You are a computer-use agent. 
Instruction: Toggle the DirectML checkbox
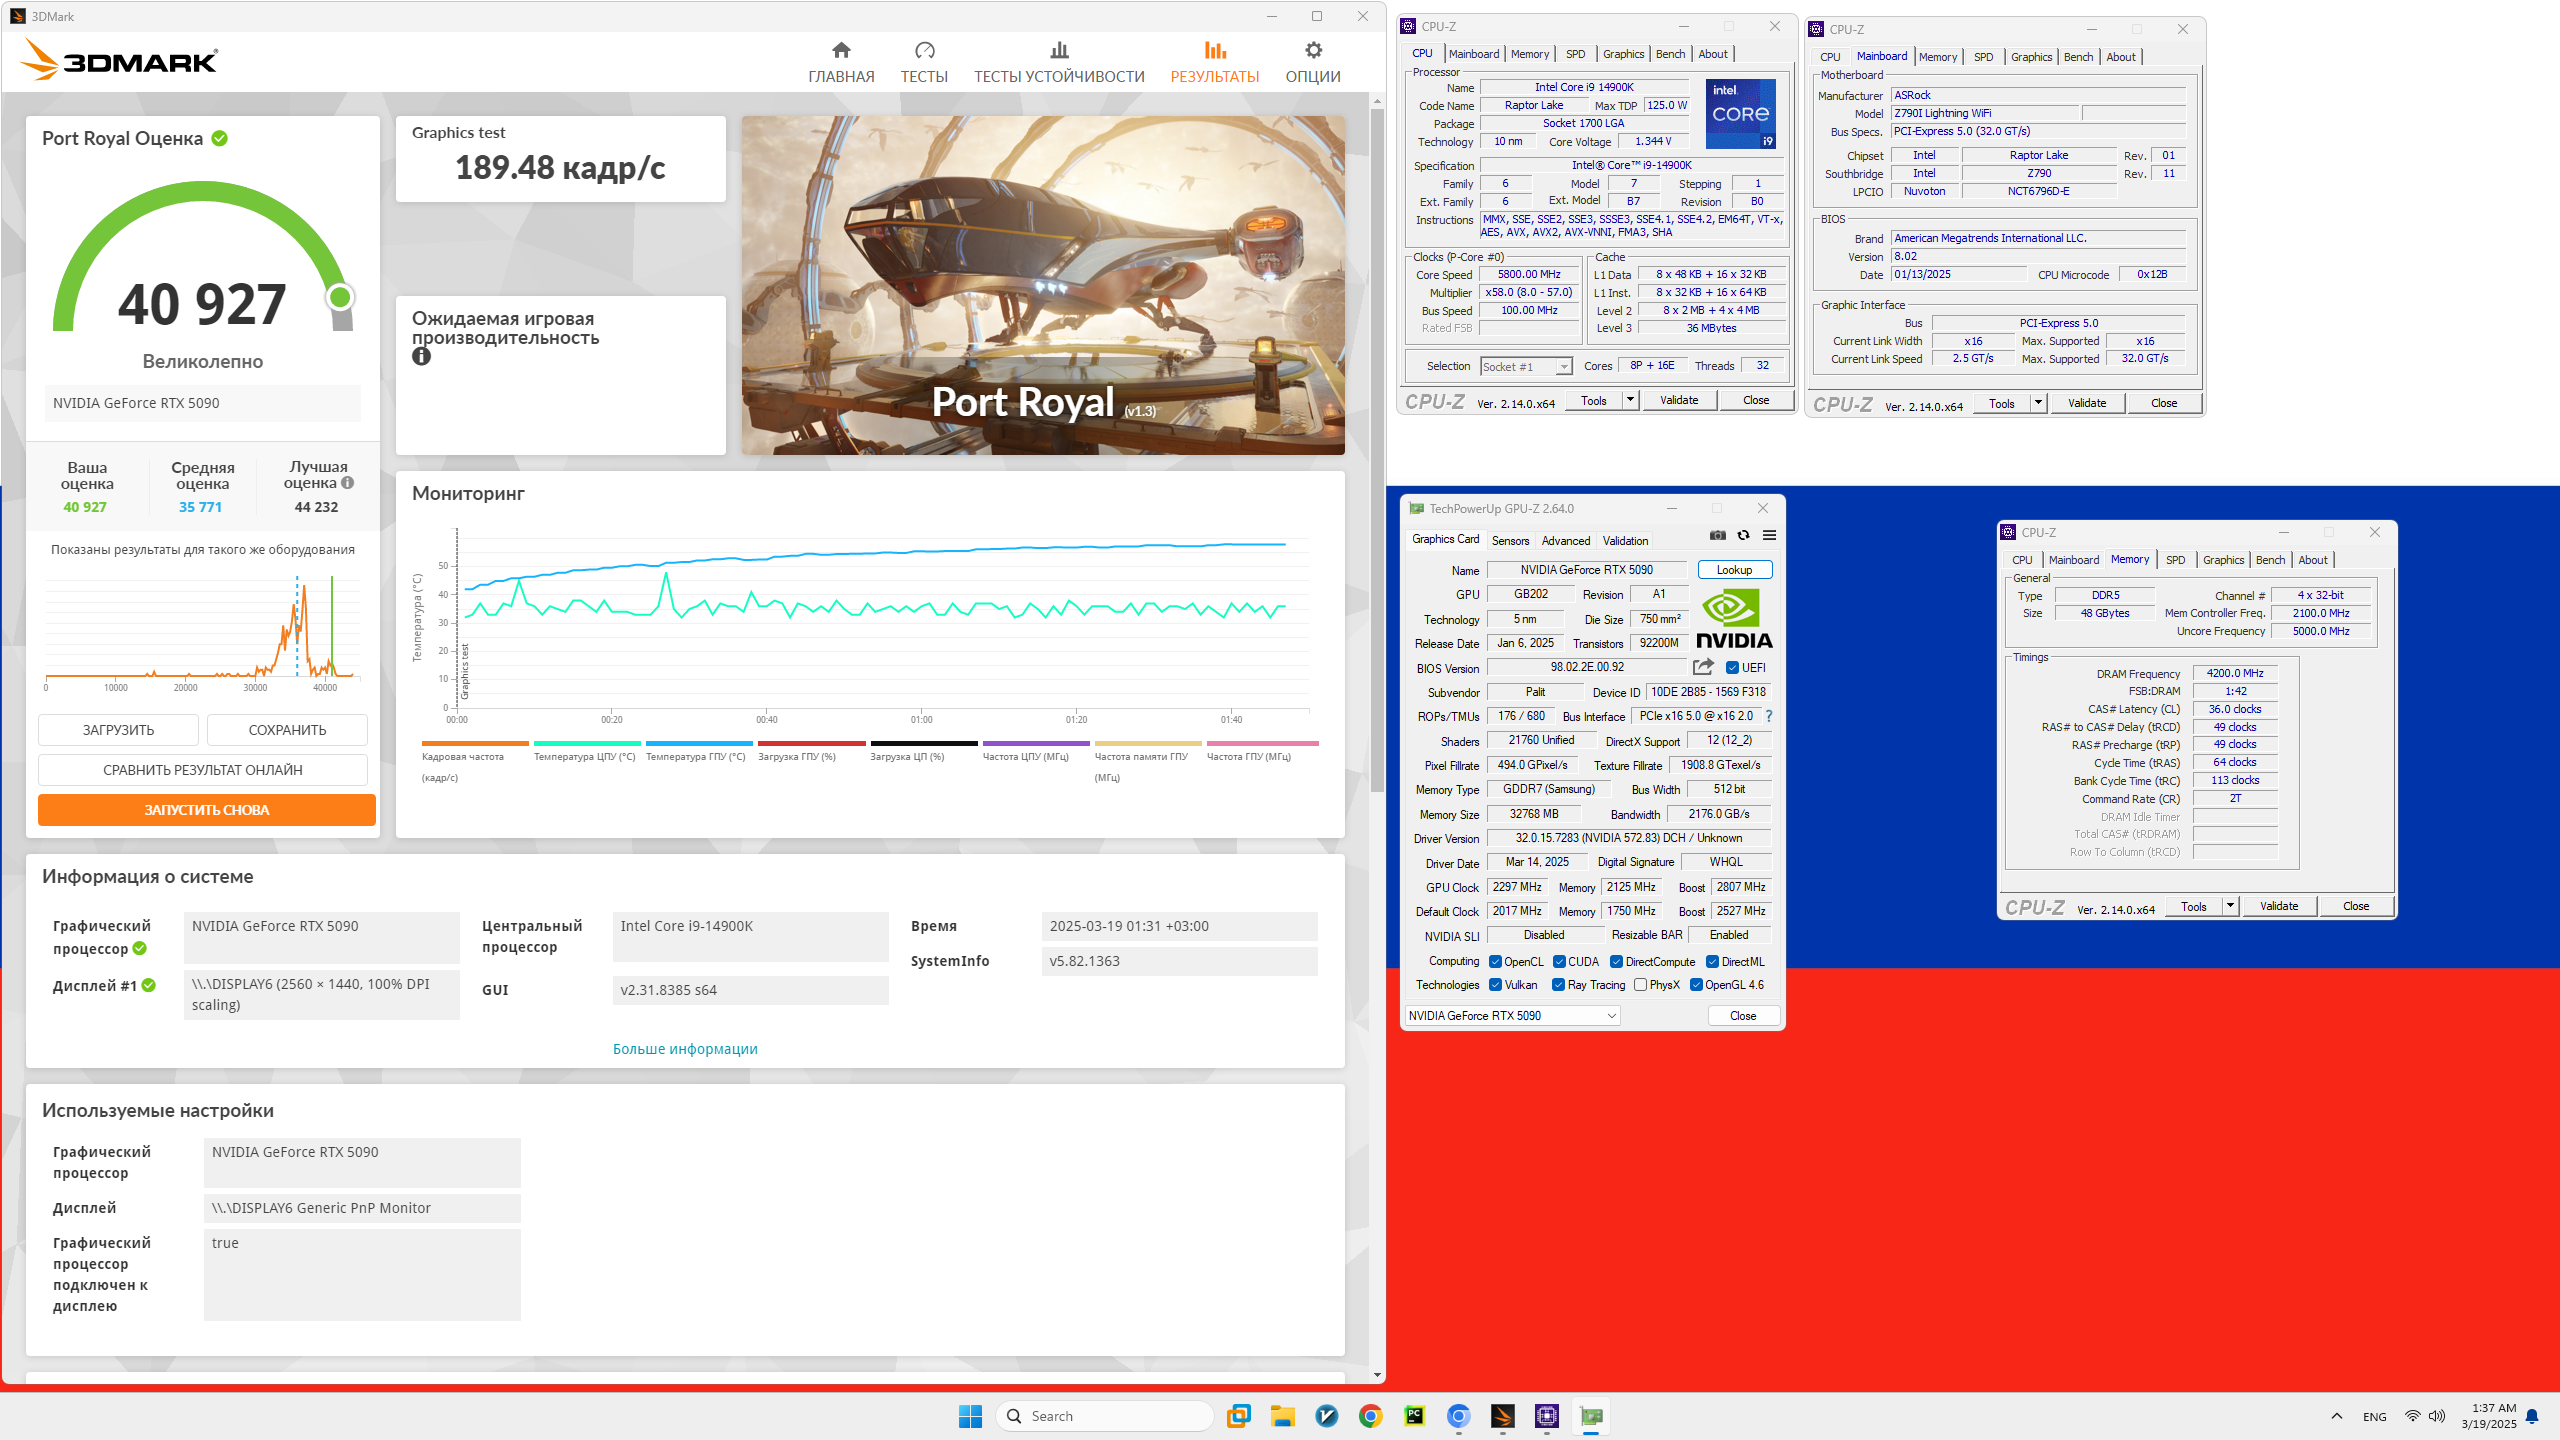pos(1712,962)
